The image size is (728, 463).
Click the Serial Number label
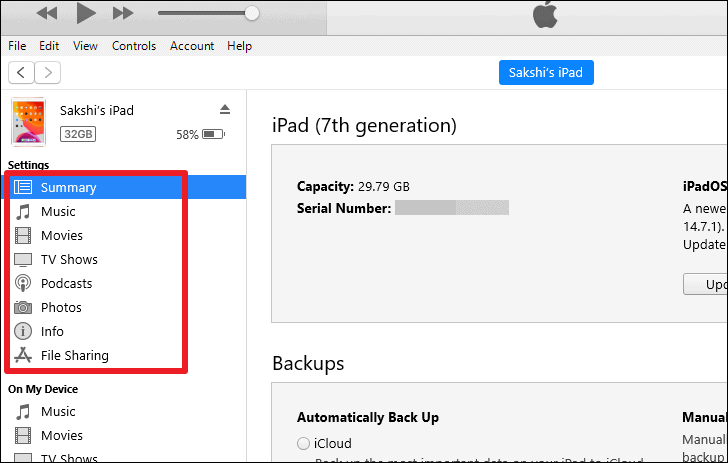click(344, 209)
